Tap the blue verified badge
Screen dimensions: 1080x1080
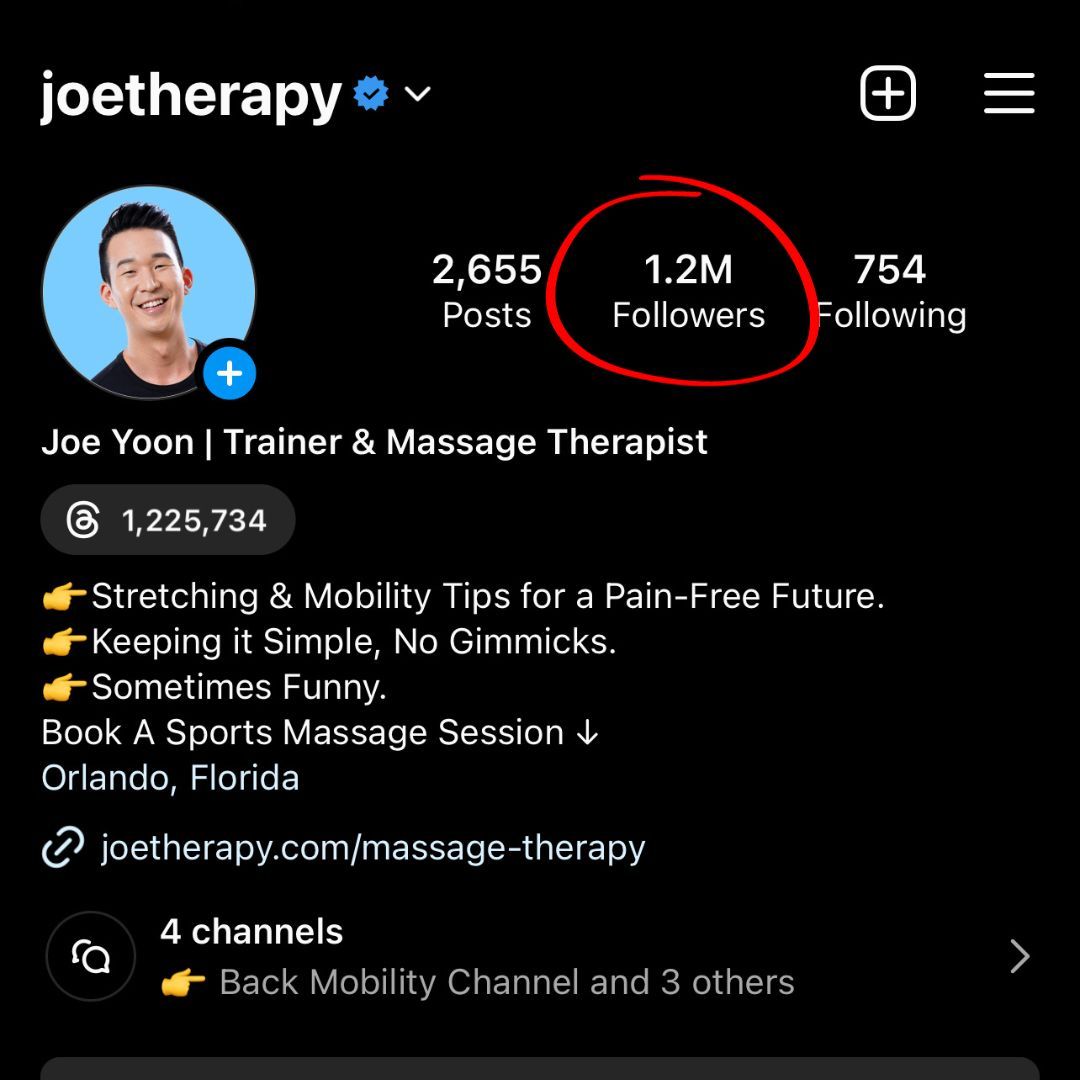[x=371, y=93]
